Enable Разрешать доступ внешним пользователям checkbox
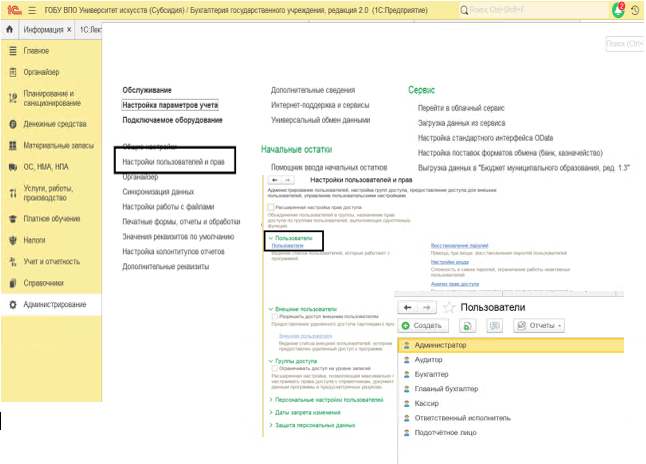Viewport: 646px width, 464px height. (x=274, y=316)
